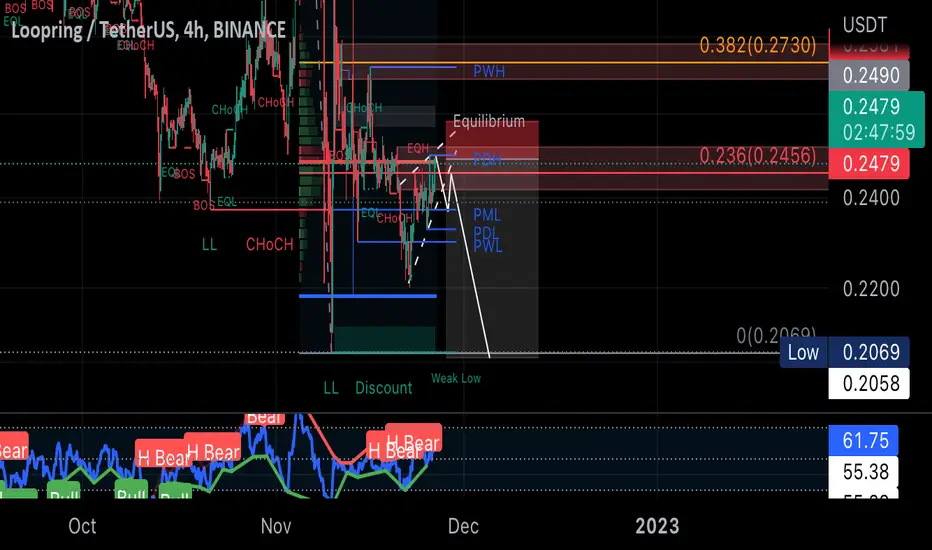Select the 0.382(0.2730) Fibonacci label

(758, 45)
